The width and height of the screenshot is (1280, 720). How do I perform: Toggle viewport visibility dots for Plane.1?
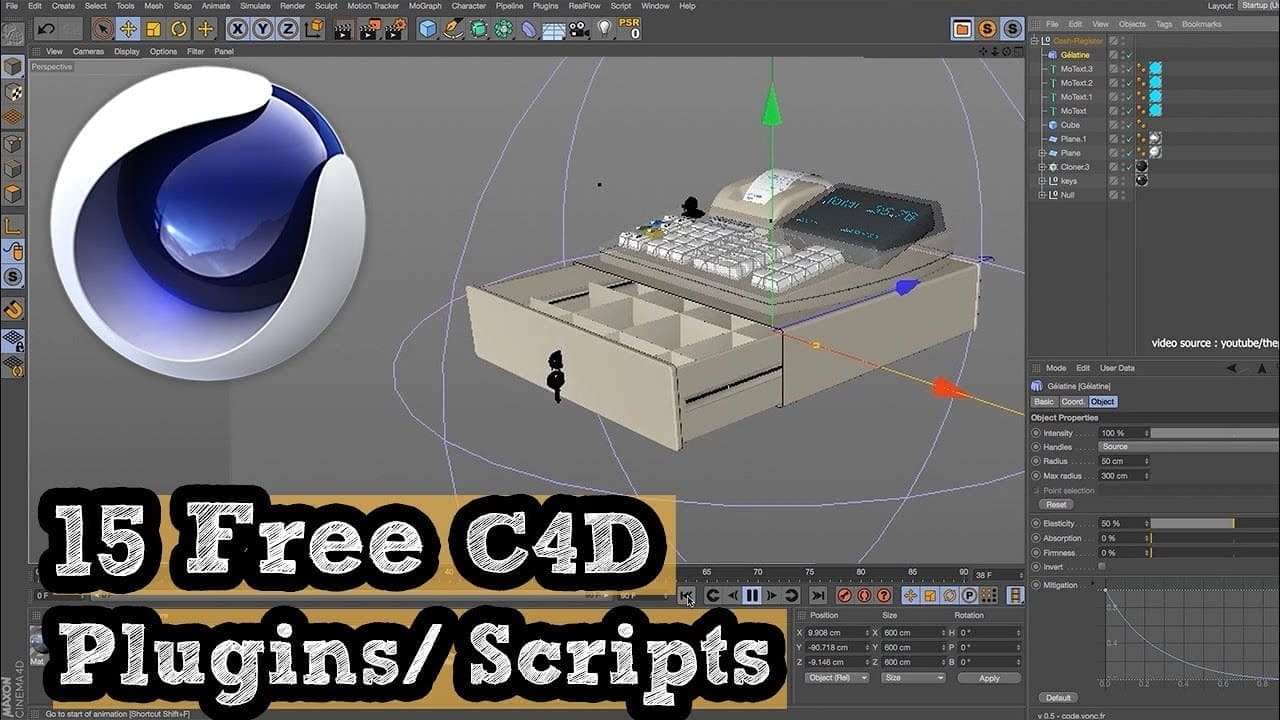point(1122,139)
